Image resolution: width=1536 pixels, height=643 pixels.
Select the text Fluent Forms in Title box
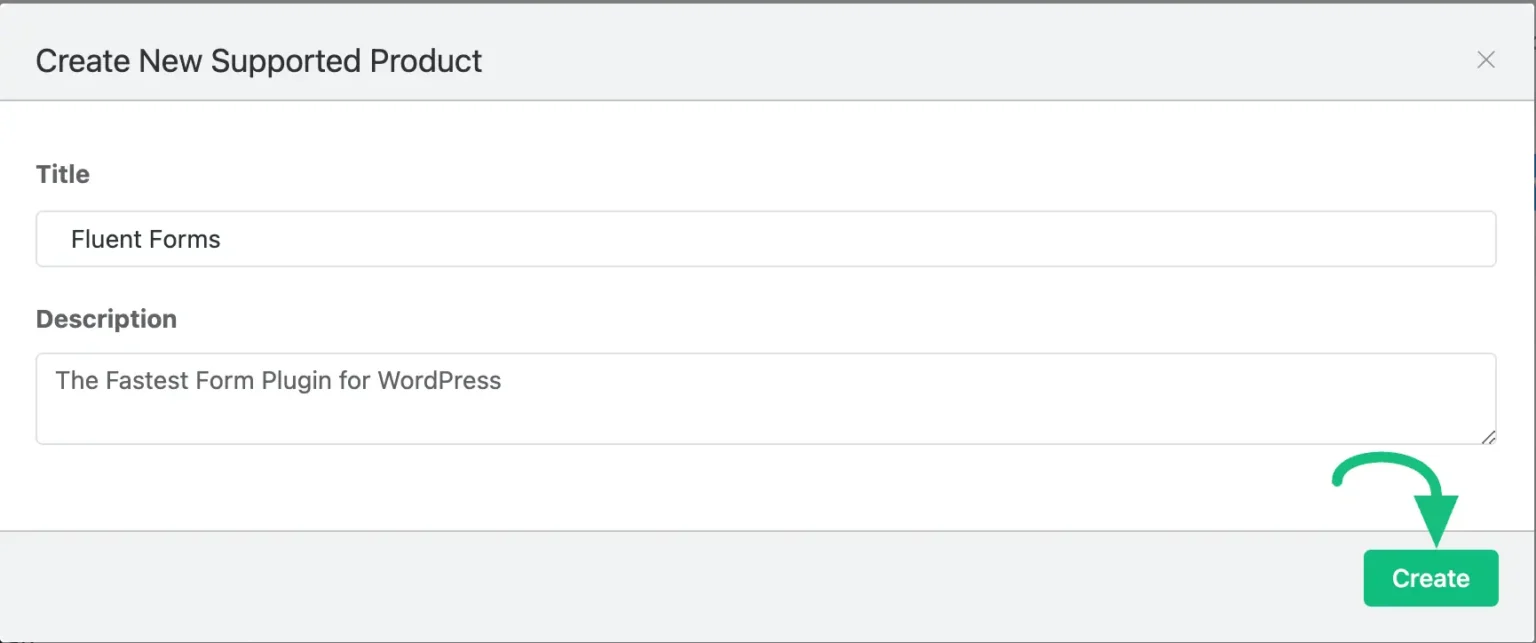pyautogui.click(x=144, y=239)
